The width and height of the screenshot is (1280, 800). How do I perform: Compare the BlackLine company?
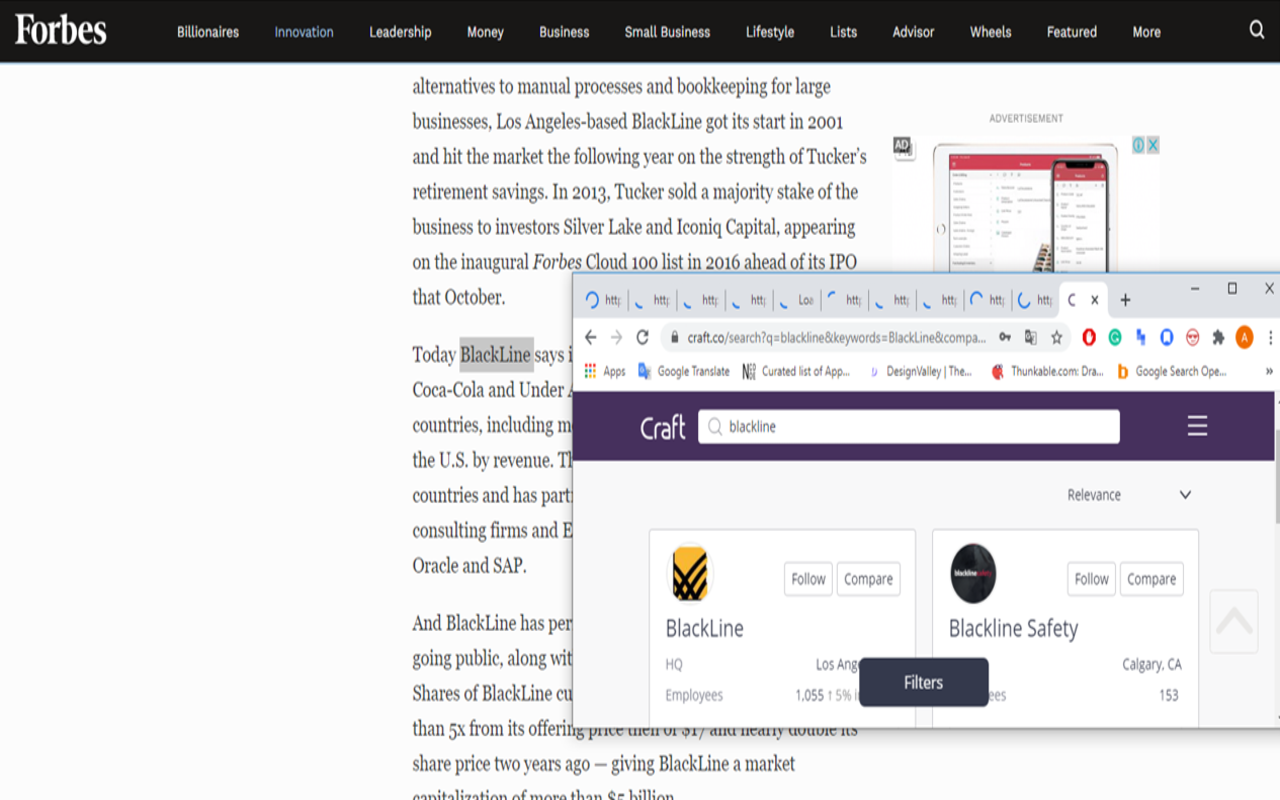(868, 579)
